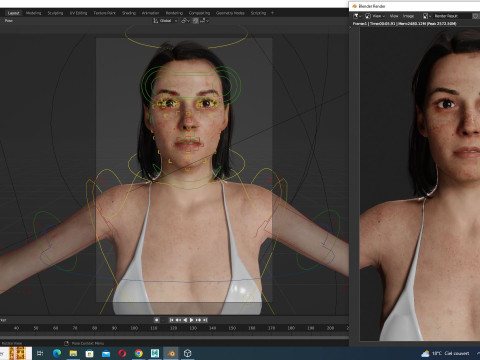
Task: Jump to the end frame
Action: pyautogui.click(x=205, y=320)
